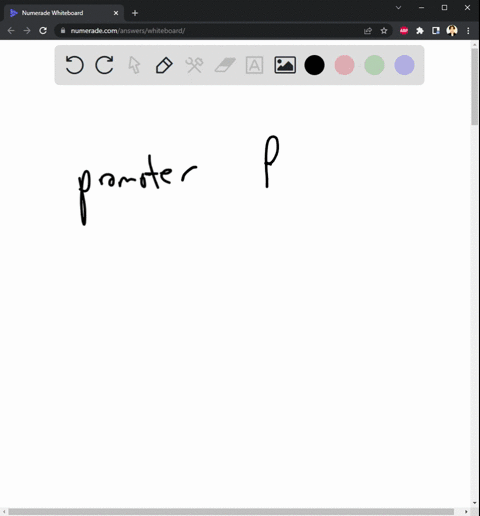Open the Chrome extensions puzzle menu
480x516 pixels.
click(x=420, y=31)
